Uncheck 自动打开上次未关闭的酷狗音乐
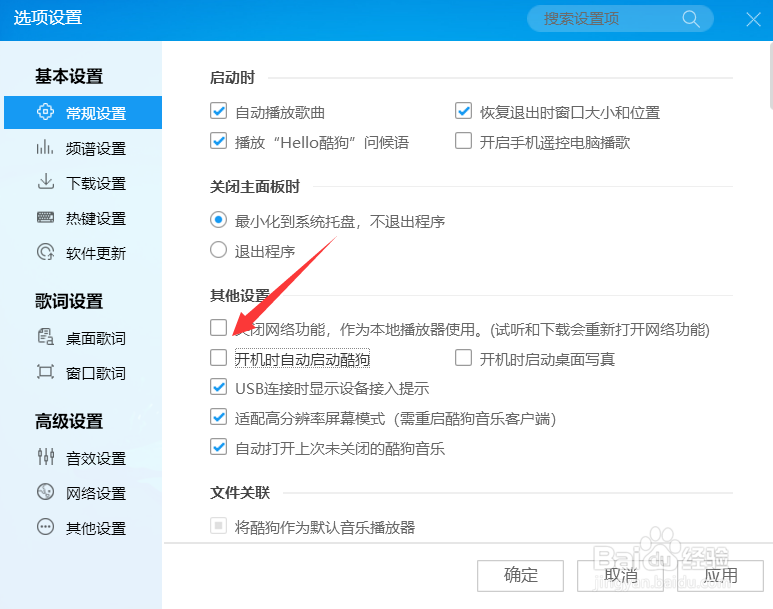The image size is (773, 609). coord(218,447)
